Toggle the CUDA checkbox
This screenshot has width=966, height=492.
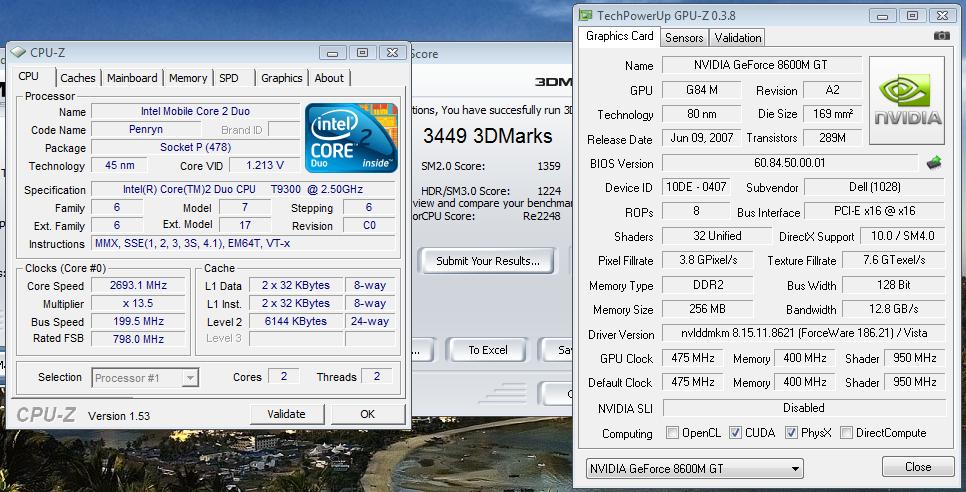point(735,433)
